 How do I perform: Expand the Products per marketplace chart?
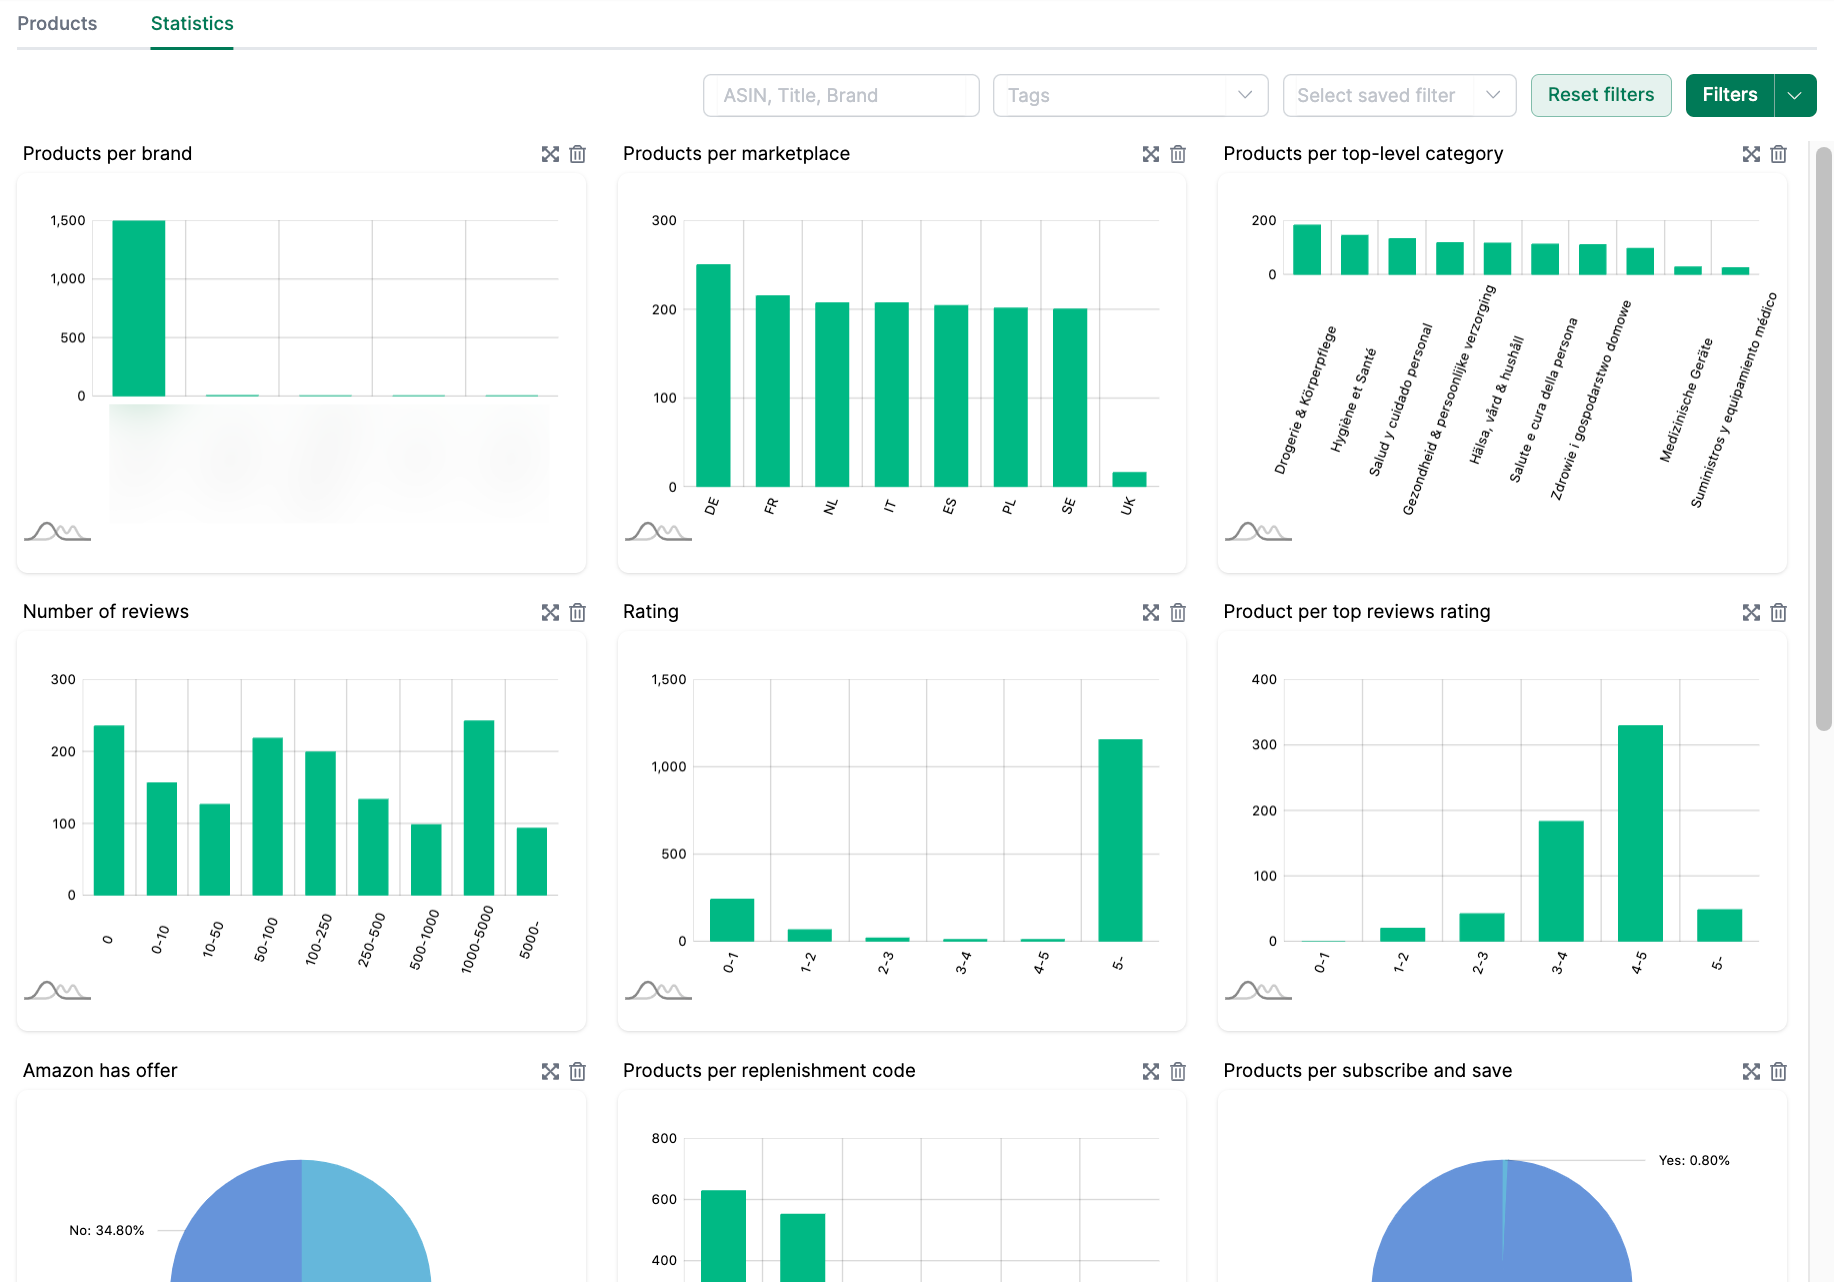(1151, 154)
